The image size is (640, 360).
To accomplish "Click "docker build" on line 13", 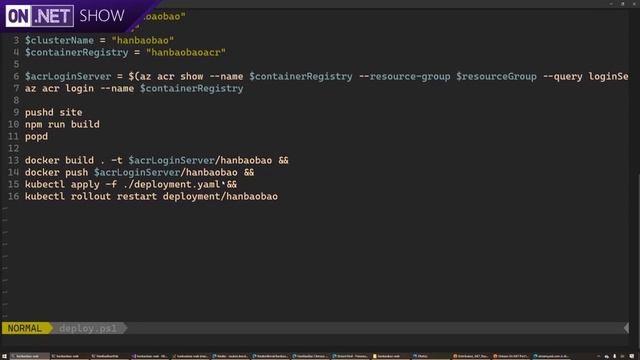I will (59, 160).
